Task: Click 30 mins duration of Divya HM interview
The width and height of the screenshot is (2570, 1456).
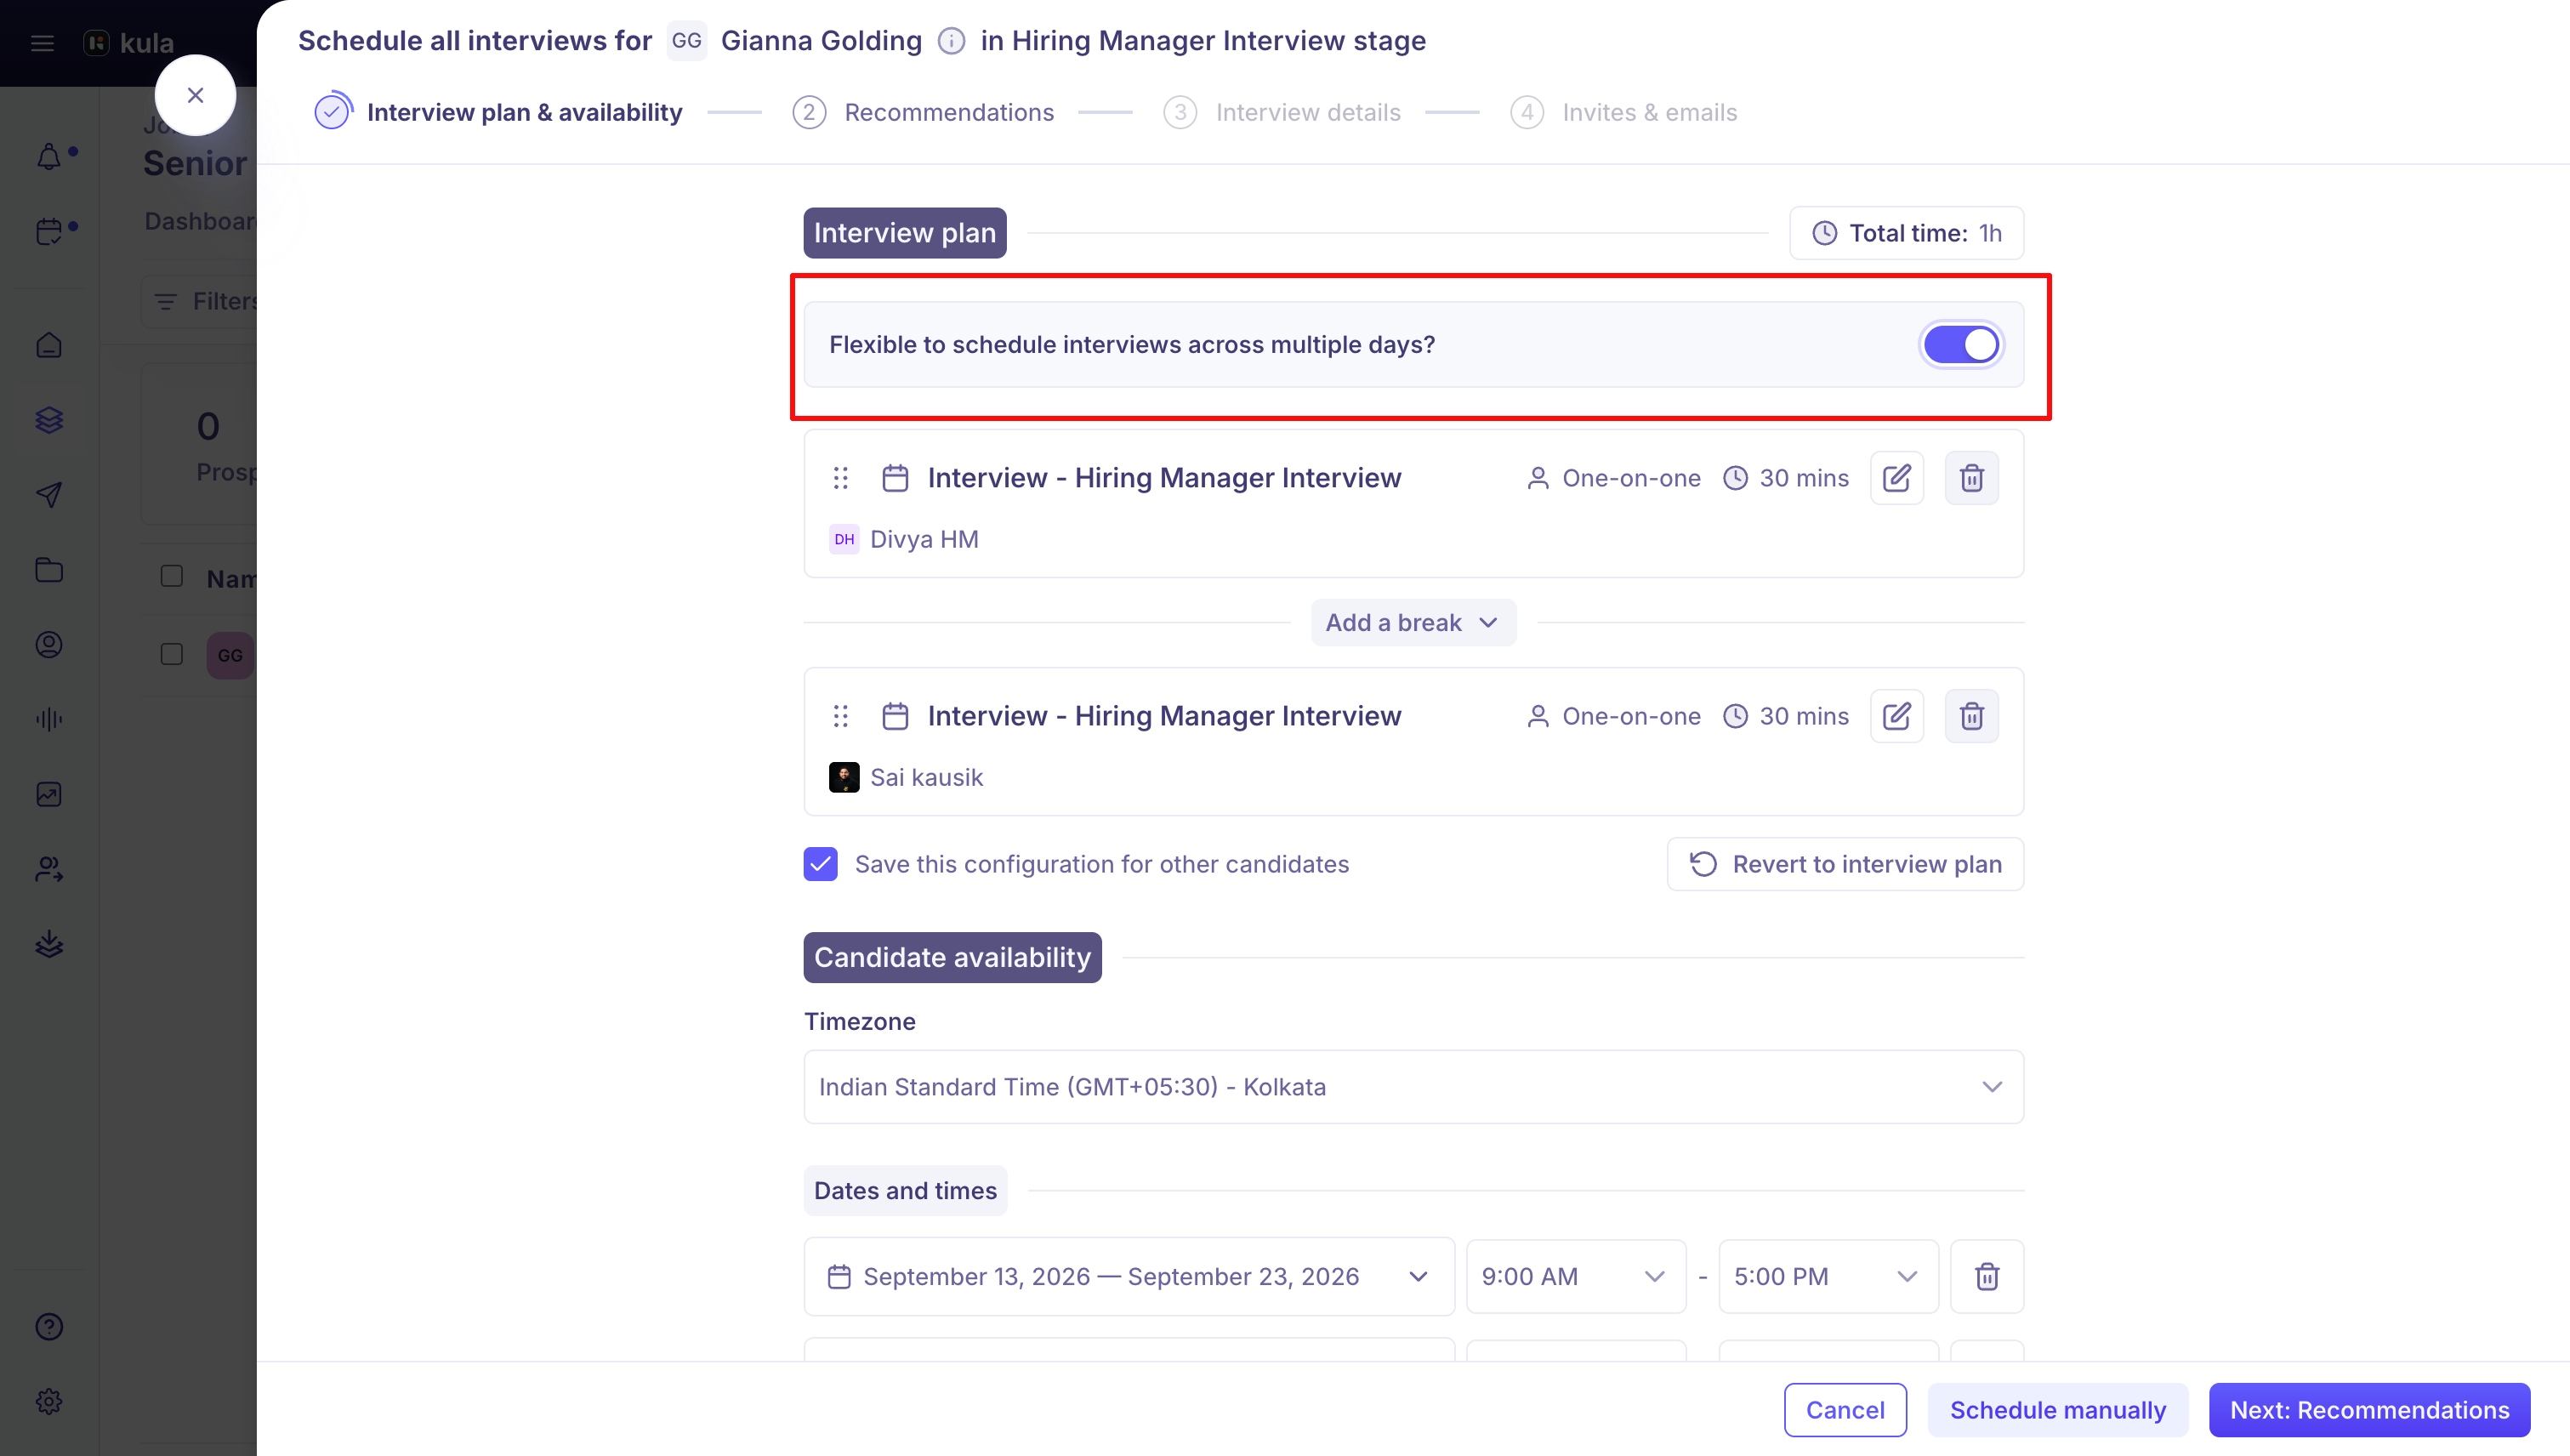Action: 1804,478
